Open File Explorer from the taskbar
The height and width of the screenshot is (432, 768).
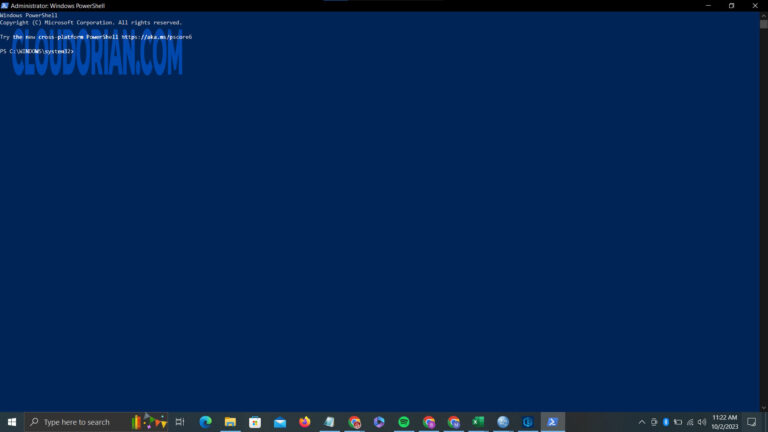point(230,422)
